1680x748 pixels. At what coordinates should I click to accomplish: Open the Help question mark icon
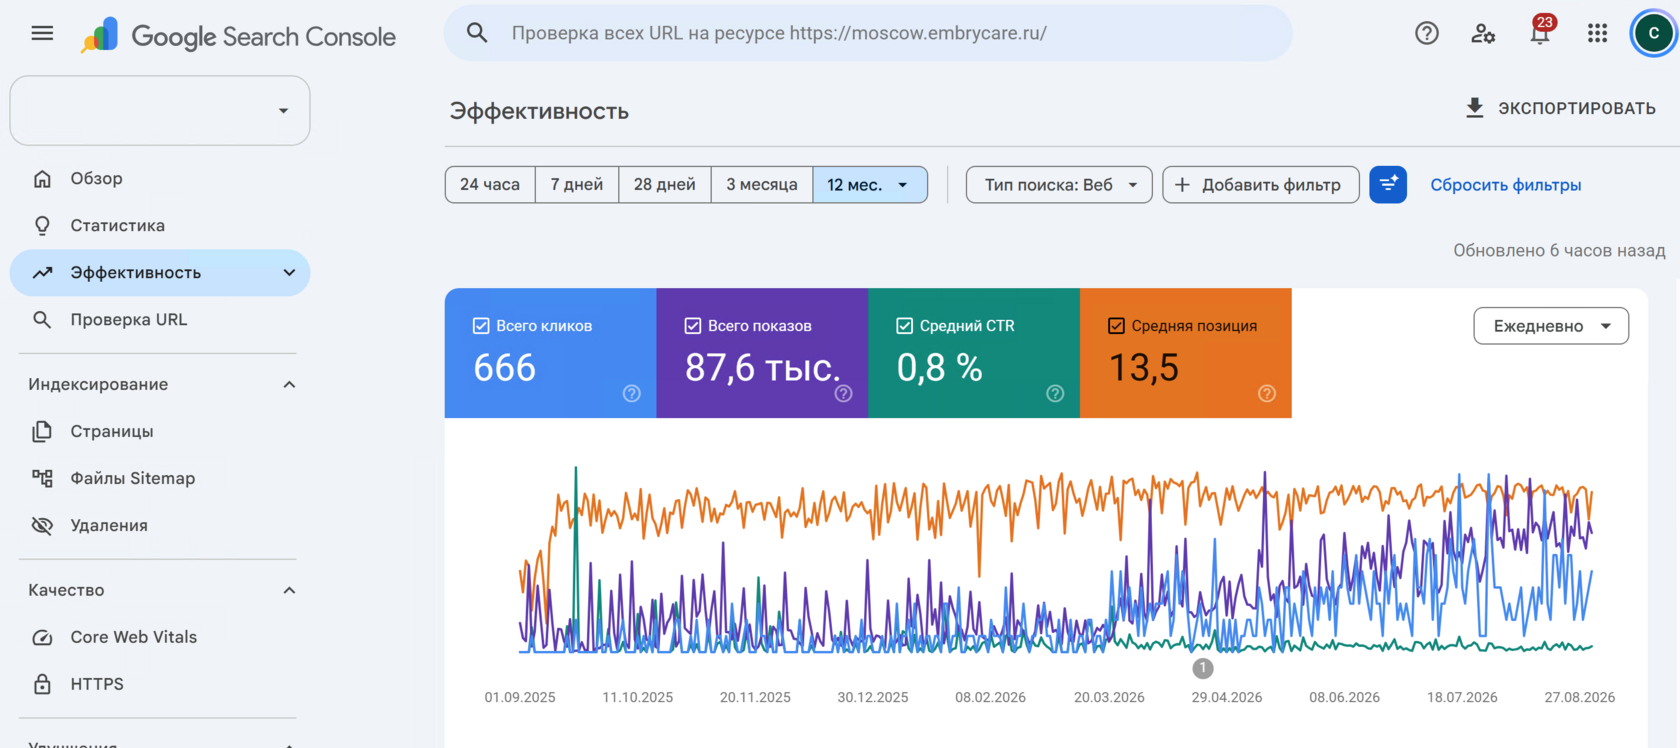click(x=1427, y=33)
